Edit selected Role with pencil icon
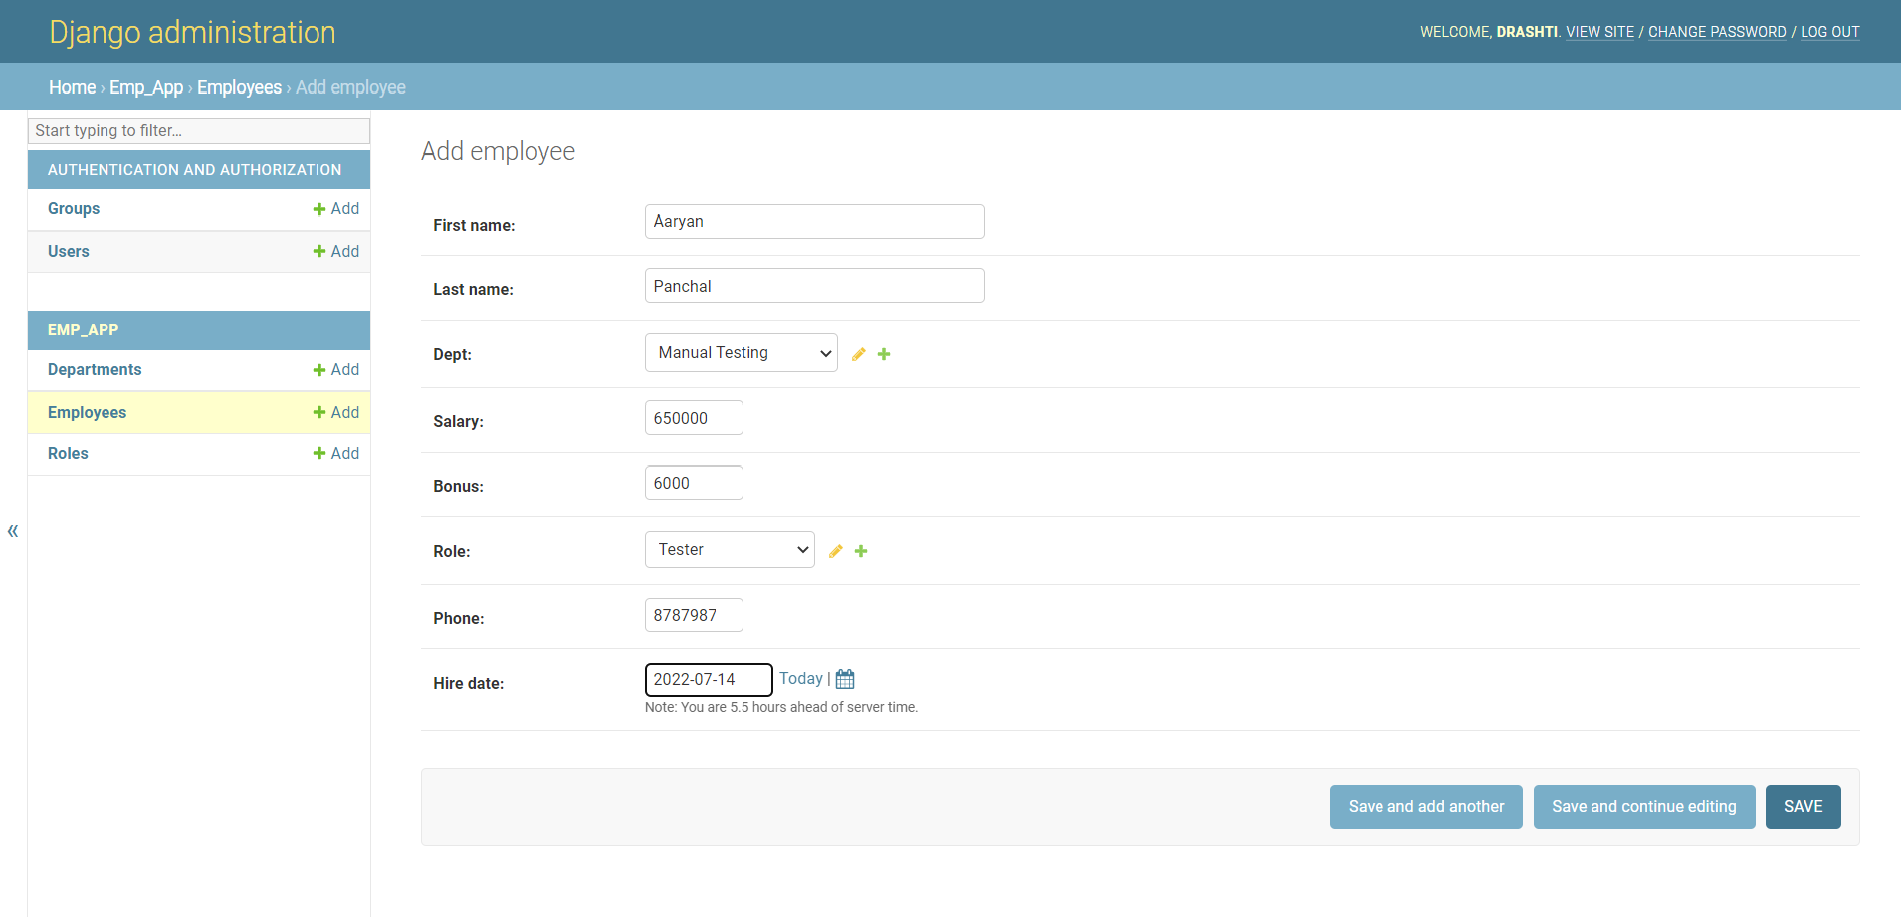The image size is (1901, 917). (x=836, y=551)
